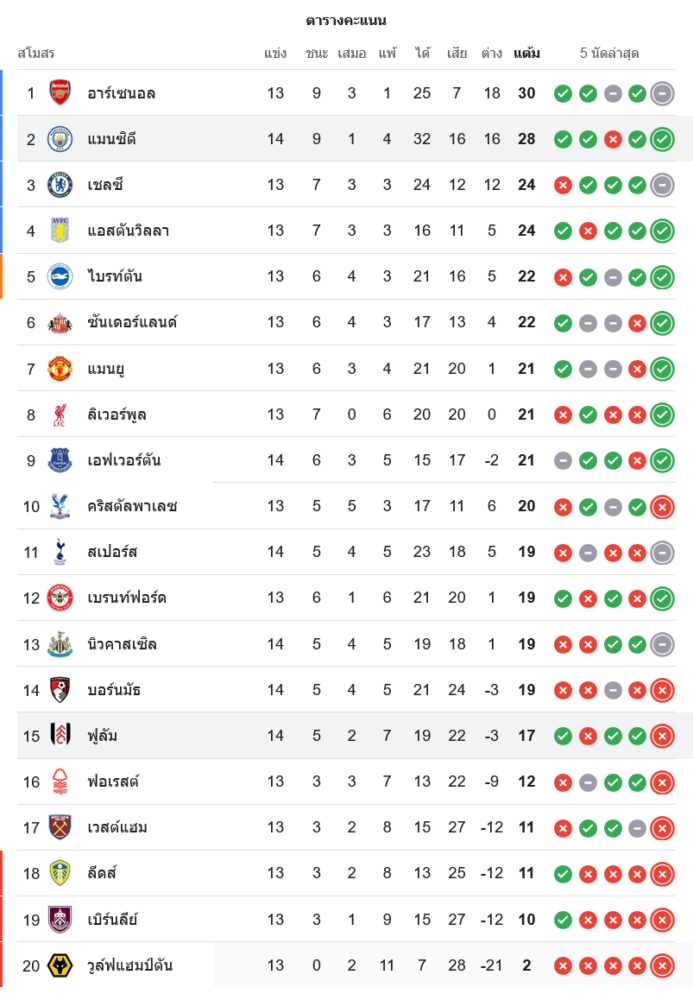693x1000 pixels.
Task: Click the Crystal Palace club crest
Action: tap(61, 507)
